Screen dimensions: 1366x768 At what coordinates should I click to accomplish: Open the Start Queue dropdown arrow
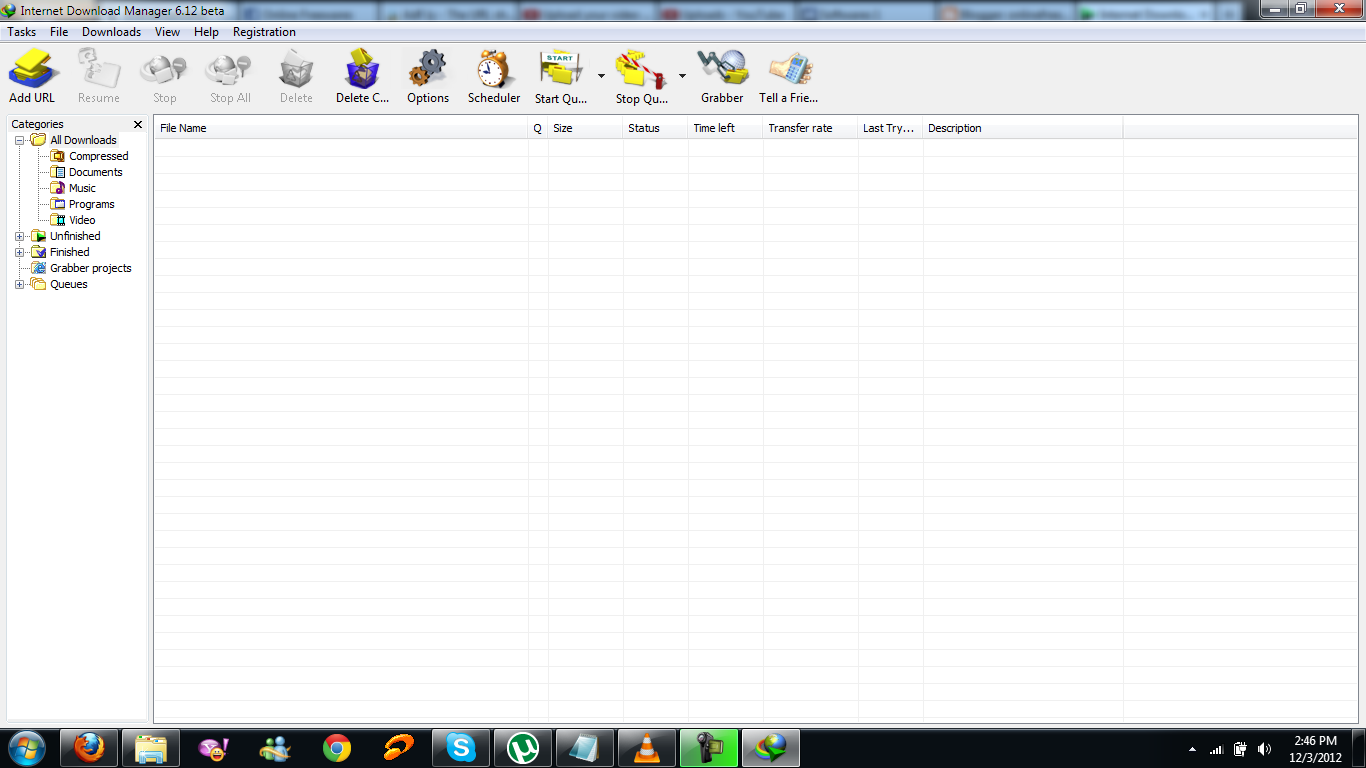601,74
